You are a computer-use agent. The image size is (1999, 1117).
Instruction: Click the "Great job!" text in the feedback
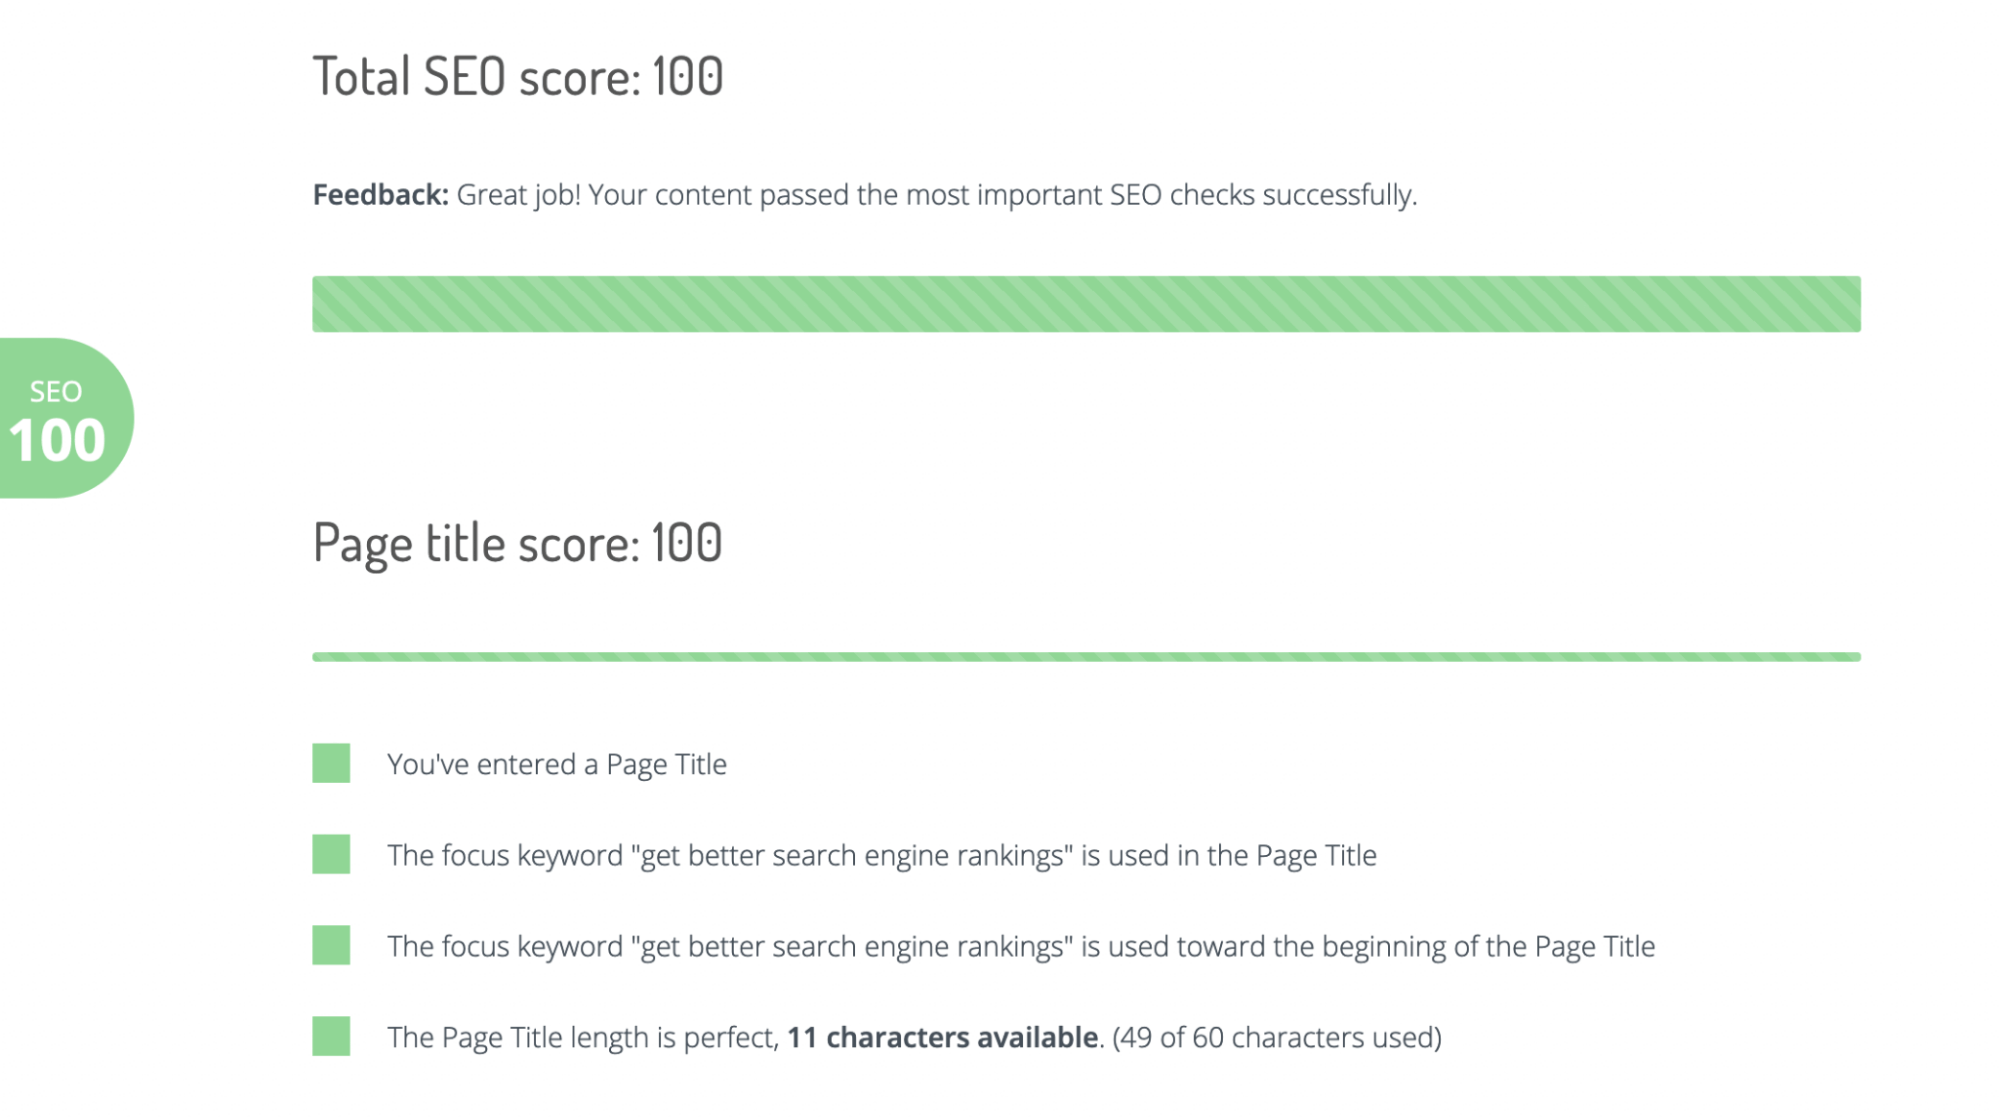click(518, 195)
